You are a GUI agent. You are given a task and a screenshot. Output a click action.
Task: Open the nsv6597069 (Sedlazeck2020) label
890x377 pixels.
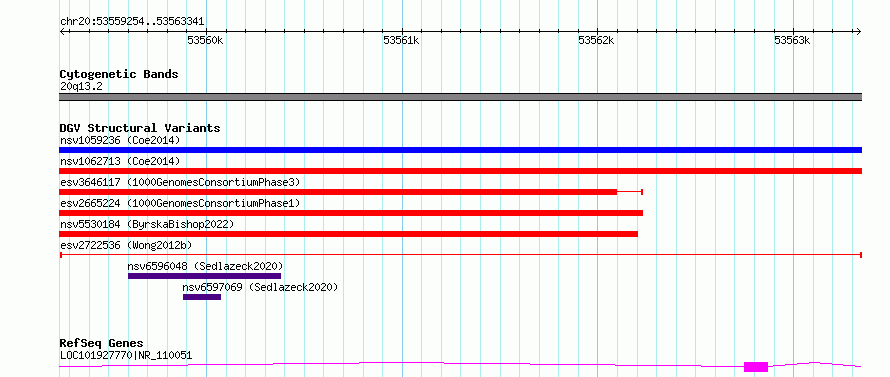pyautogui.click(x=260, y=287)
